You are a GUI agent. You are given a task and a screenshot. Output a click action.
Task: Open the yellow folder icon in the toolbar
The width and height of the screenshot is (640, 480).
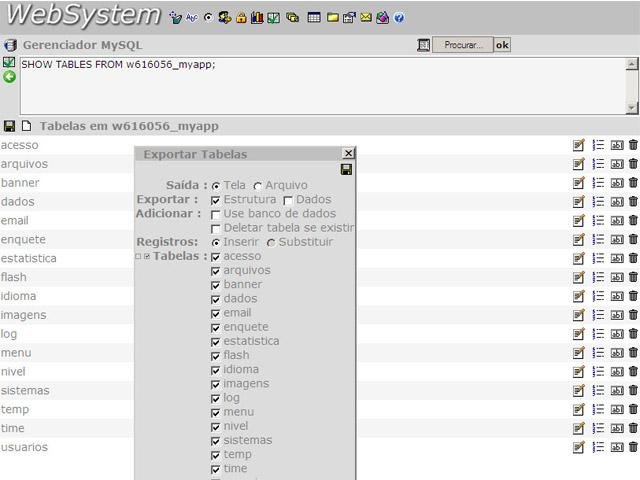pos(333,18)
